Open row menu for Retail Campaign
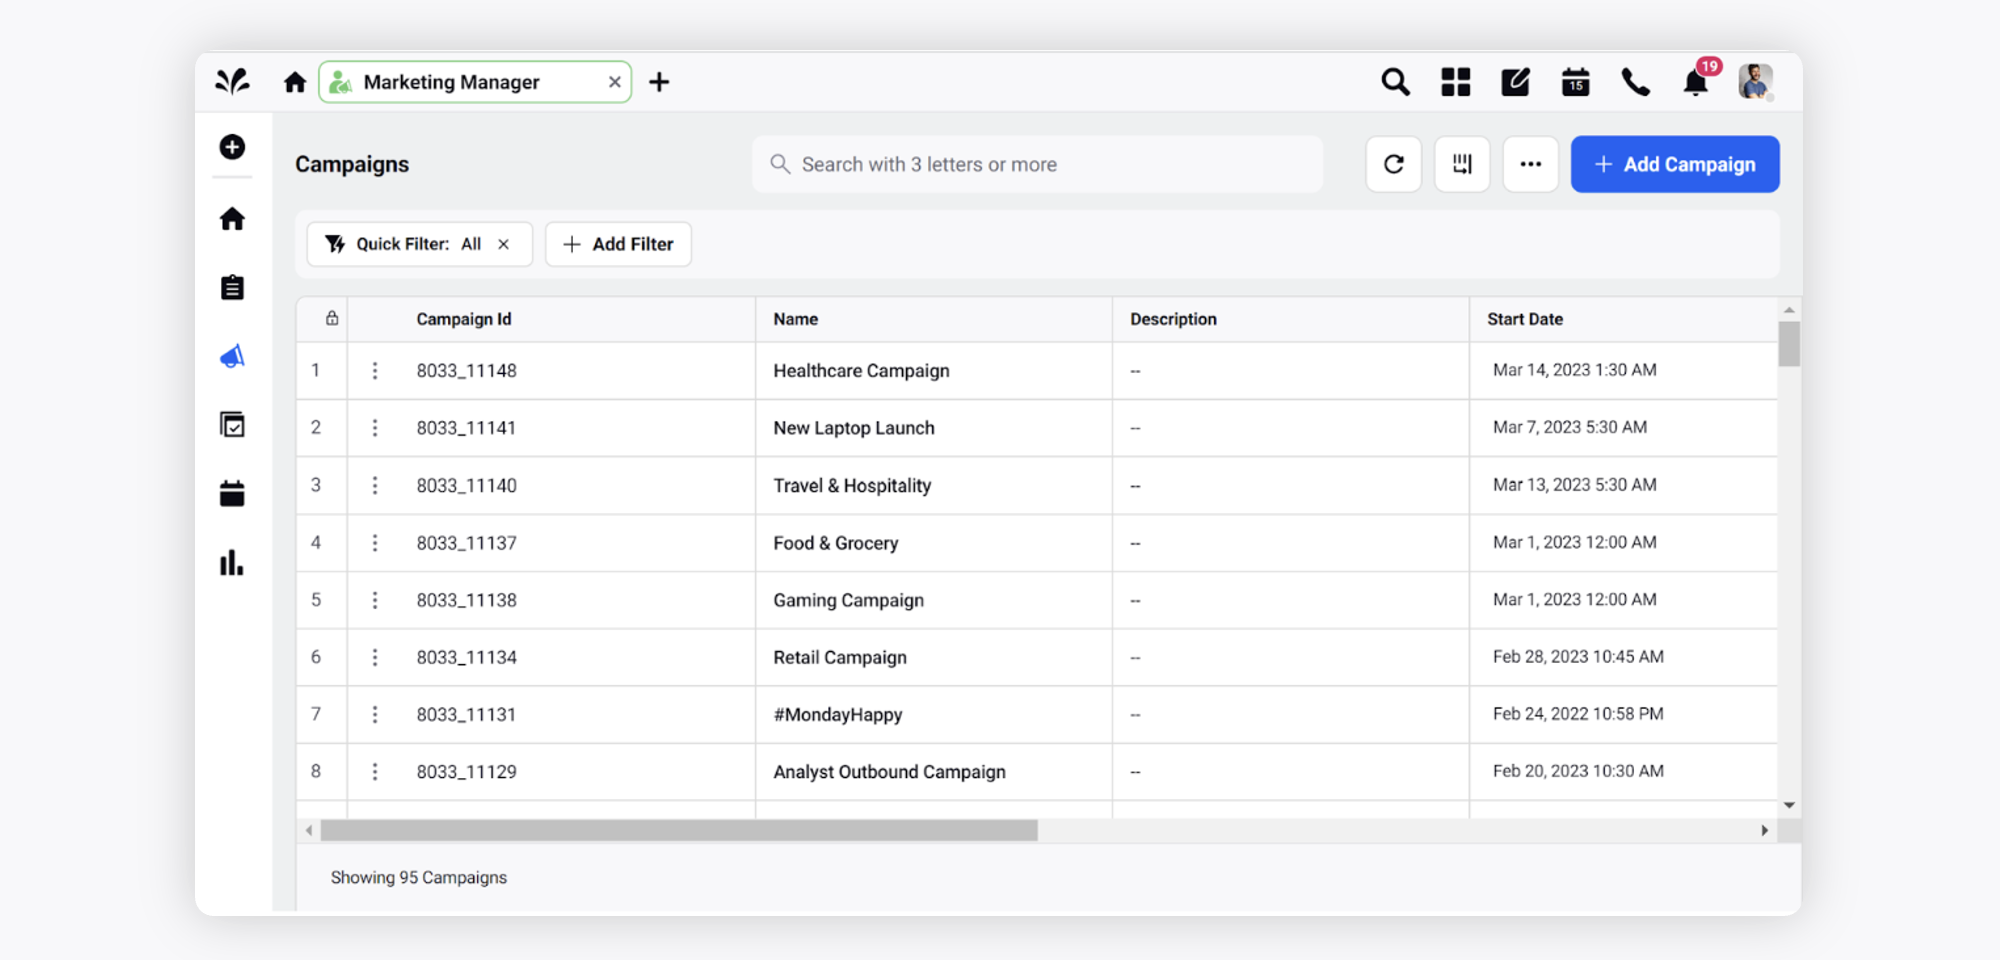 coord(375,657)
